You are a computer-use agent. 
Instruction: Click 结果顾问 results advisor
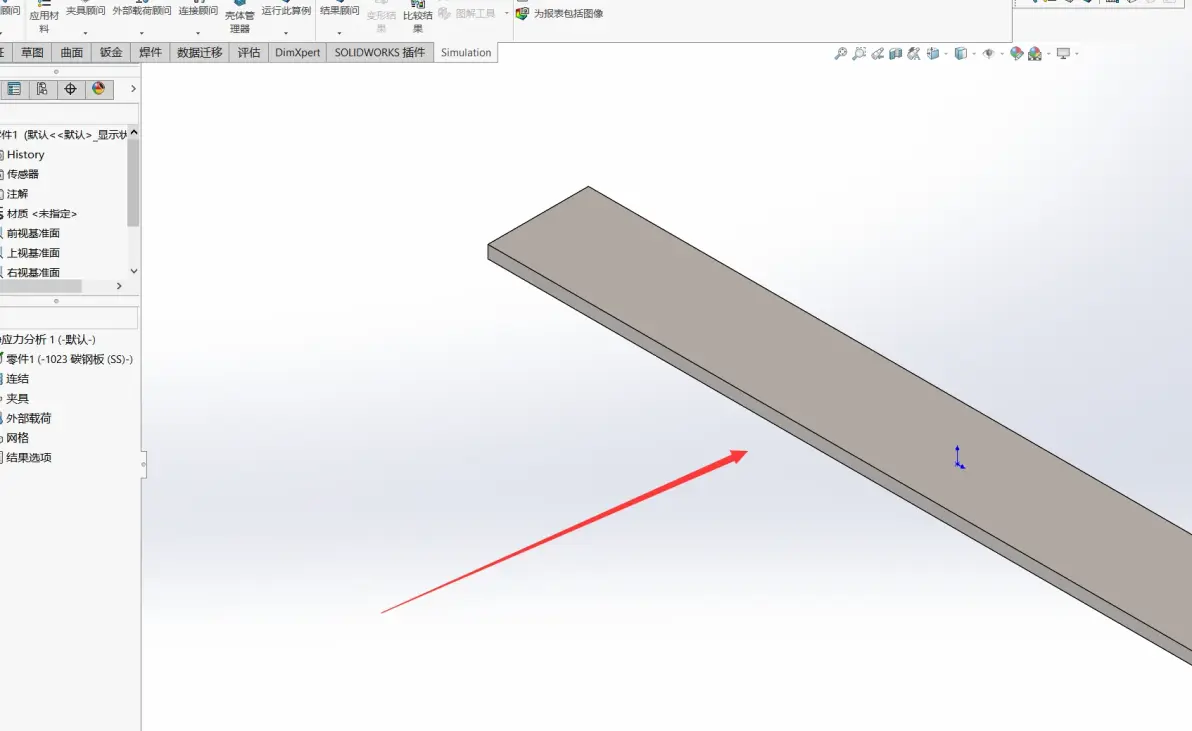tap(340, 10)
